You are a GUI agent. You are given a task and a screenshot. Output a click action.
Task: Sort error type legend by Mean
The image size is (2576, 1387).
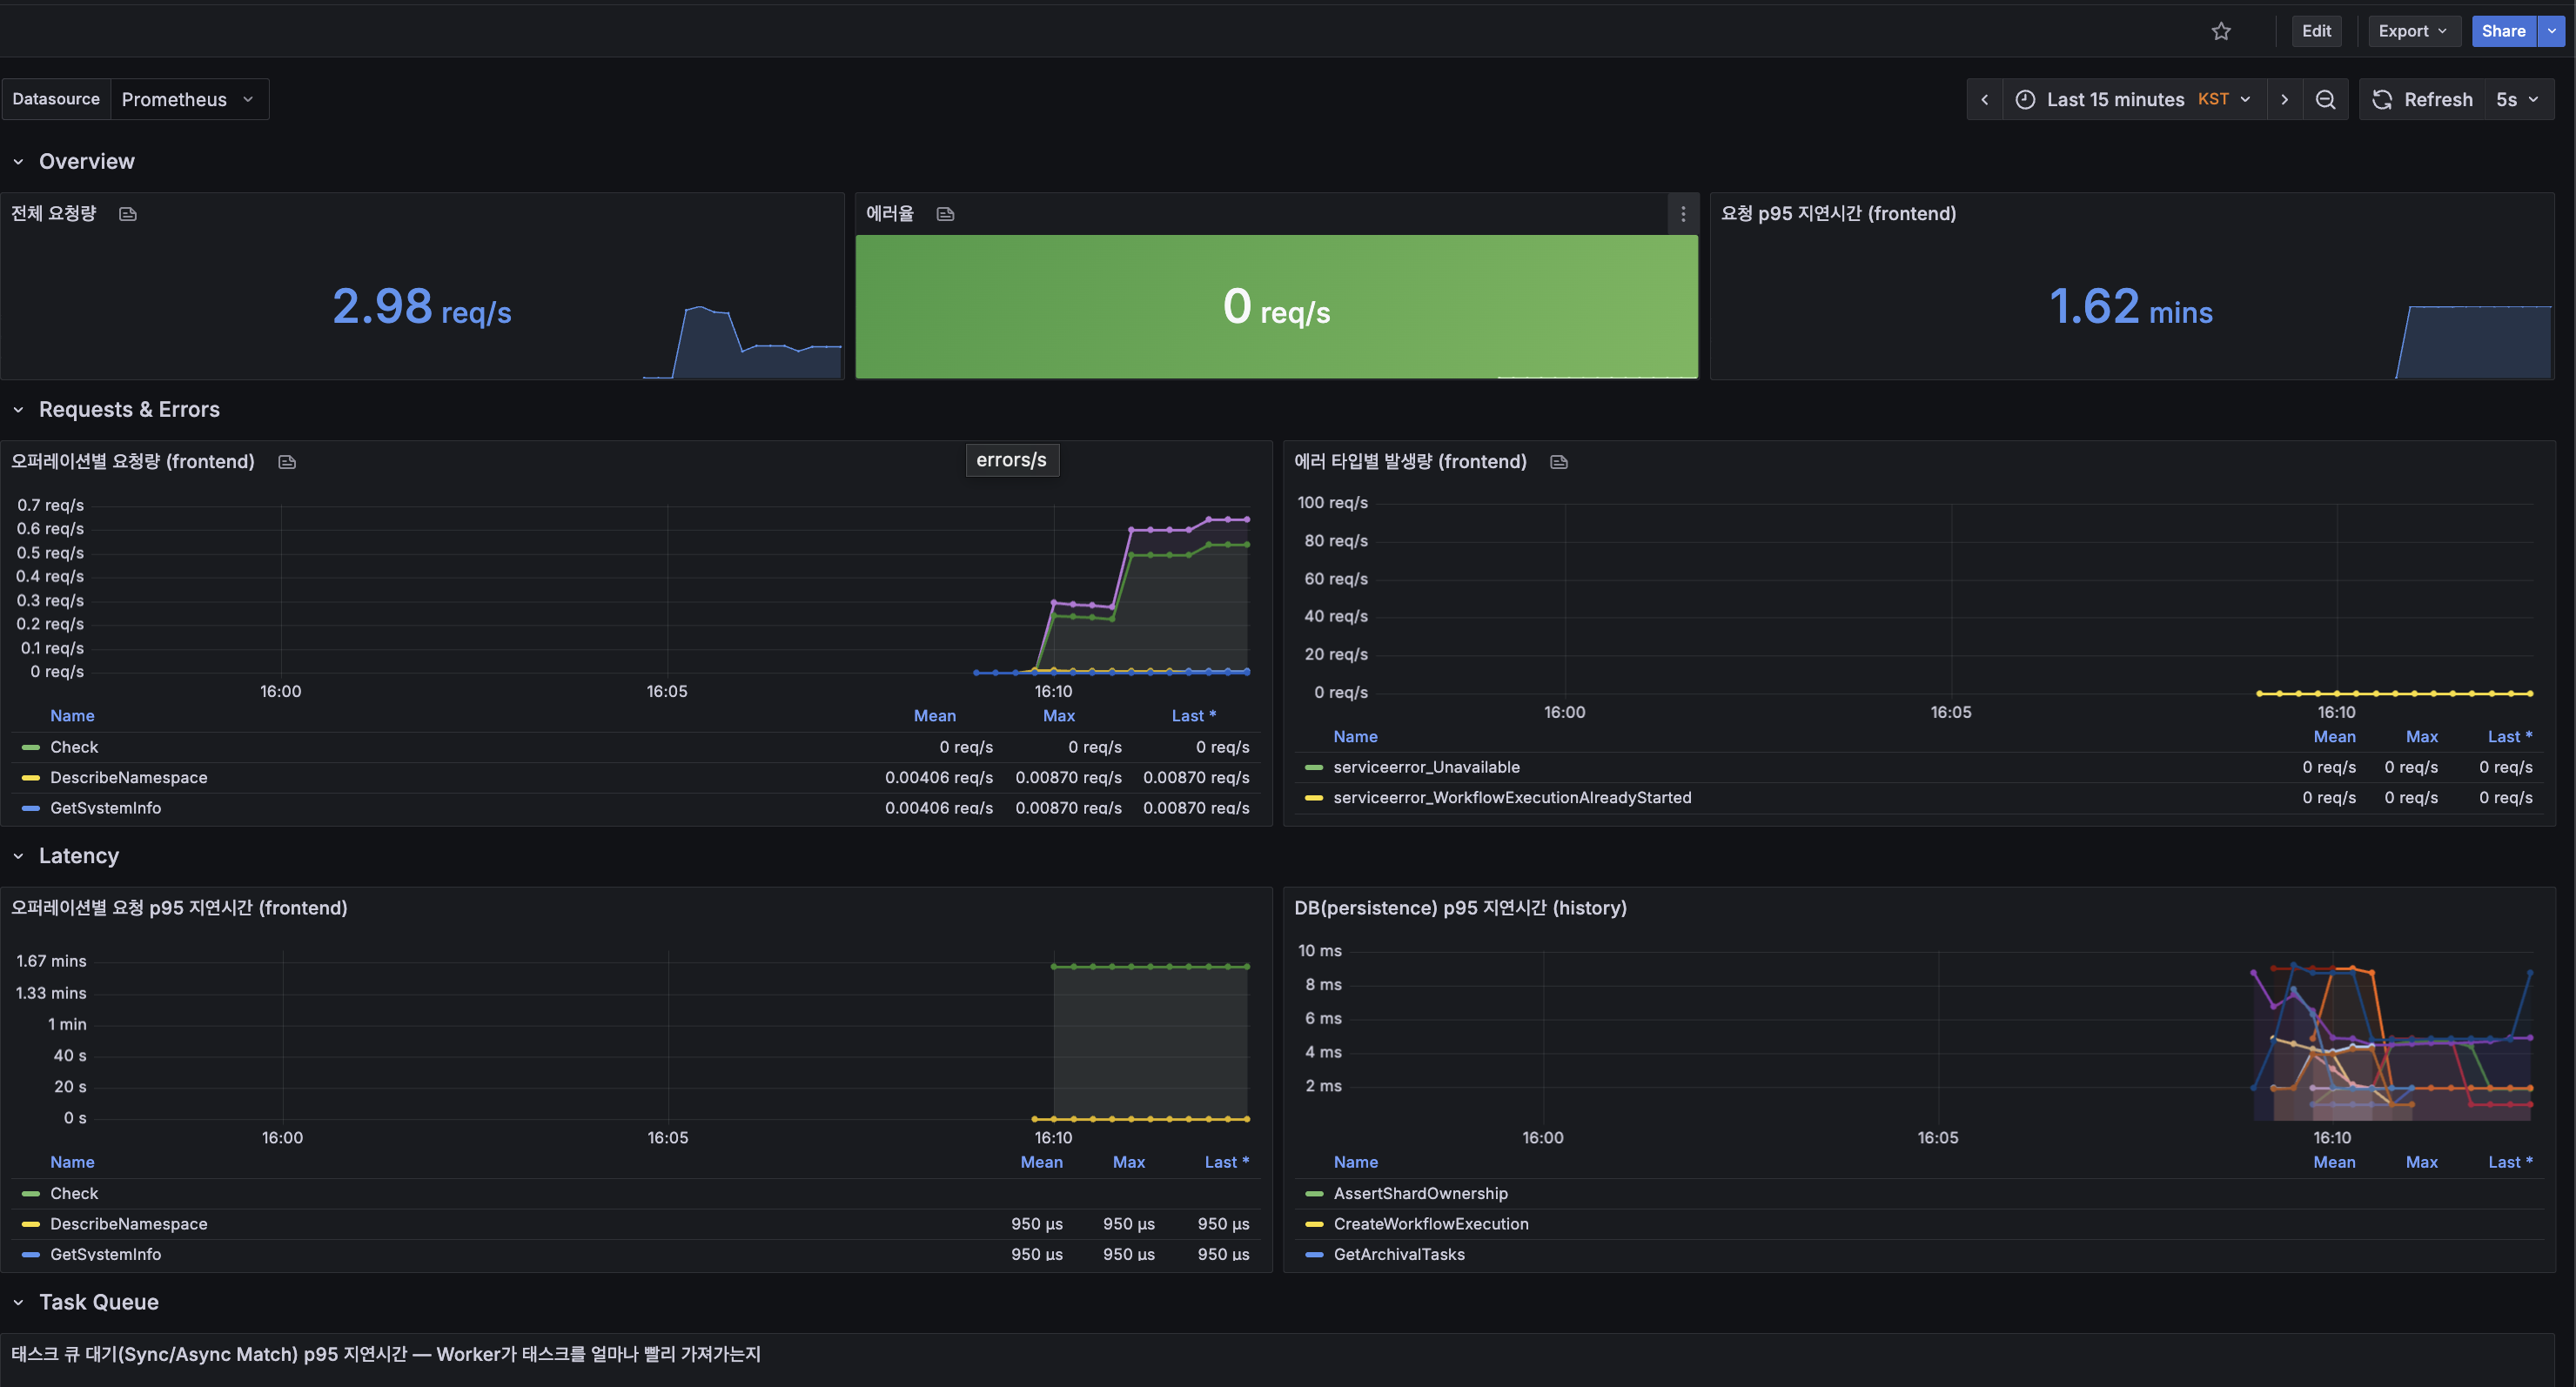tap(2334, 737)
